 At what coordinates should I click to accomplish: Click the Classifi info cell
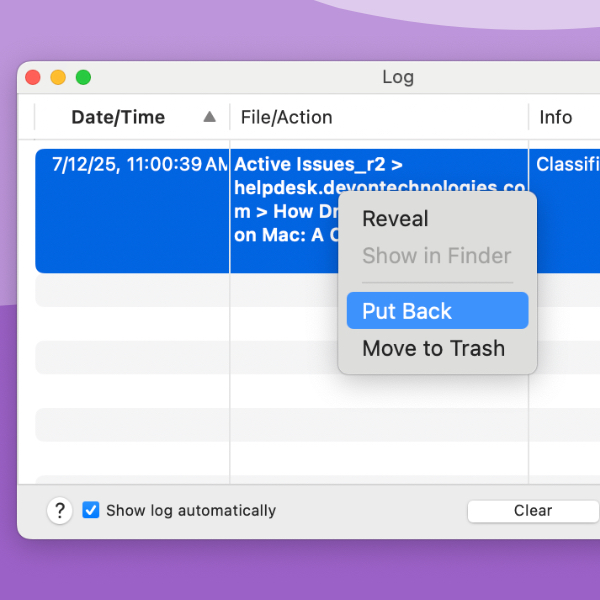click(567, 165)
